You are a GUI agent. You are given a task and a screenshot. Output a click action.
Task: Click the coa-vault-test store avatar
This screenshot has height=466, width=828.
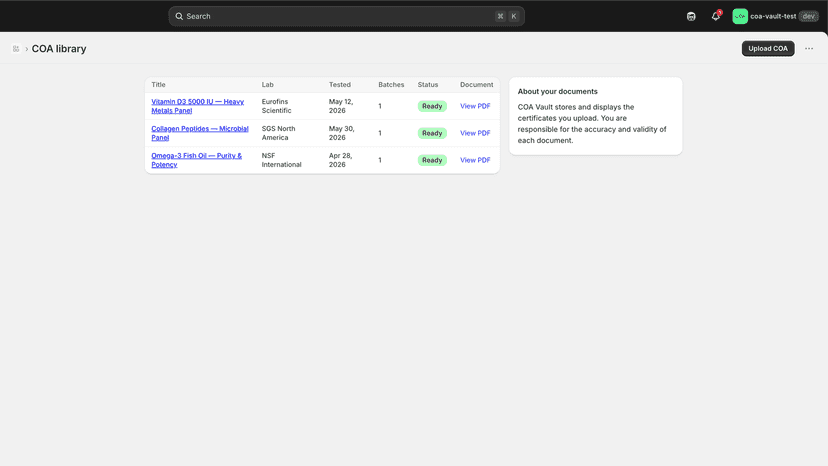click(x=740, y=16)
